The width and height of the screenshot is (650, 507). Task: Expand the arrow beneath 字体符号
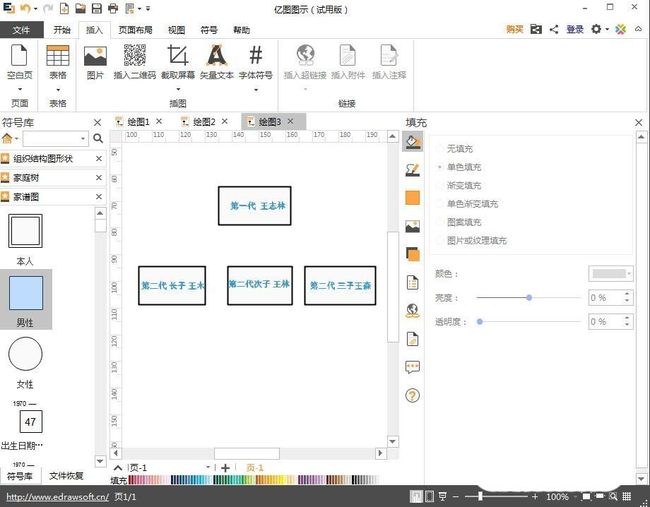point(256,89)
